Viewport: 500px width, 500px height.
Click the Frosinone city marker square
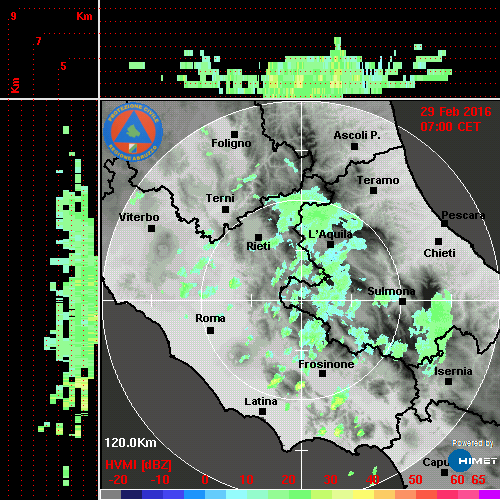pyautogui.click(x=322, y=374)
